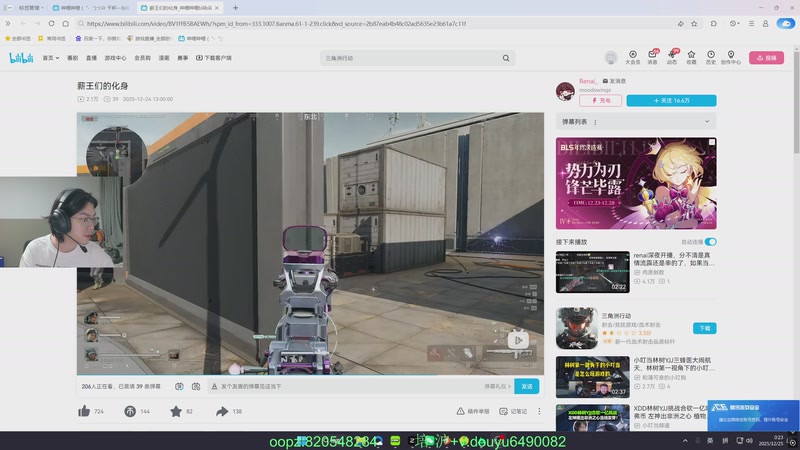Open 漫画 in the nav bar
The image size is (800, 450).
tap(164, 58)
